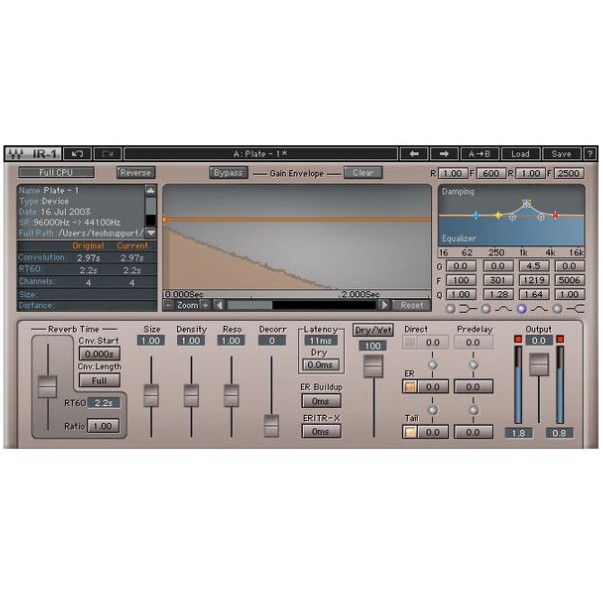This screenshot has width=603, height=603.
Task: Select the low-shelf filter type radio
Action: click(451, 308)
